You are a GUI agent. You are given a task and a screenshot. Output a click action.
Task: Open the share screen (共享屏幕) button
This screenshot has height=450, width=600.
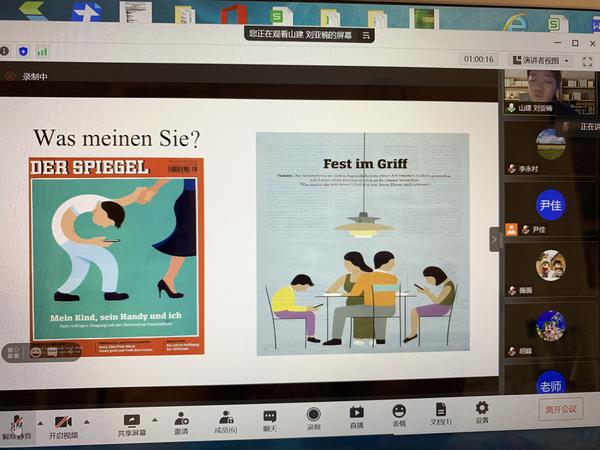point(131,424)
